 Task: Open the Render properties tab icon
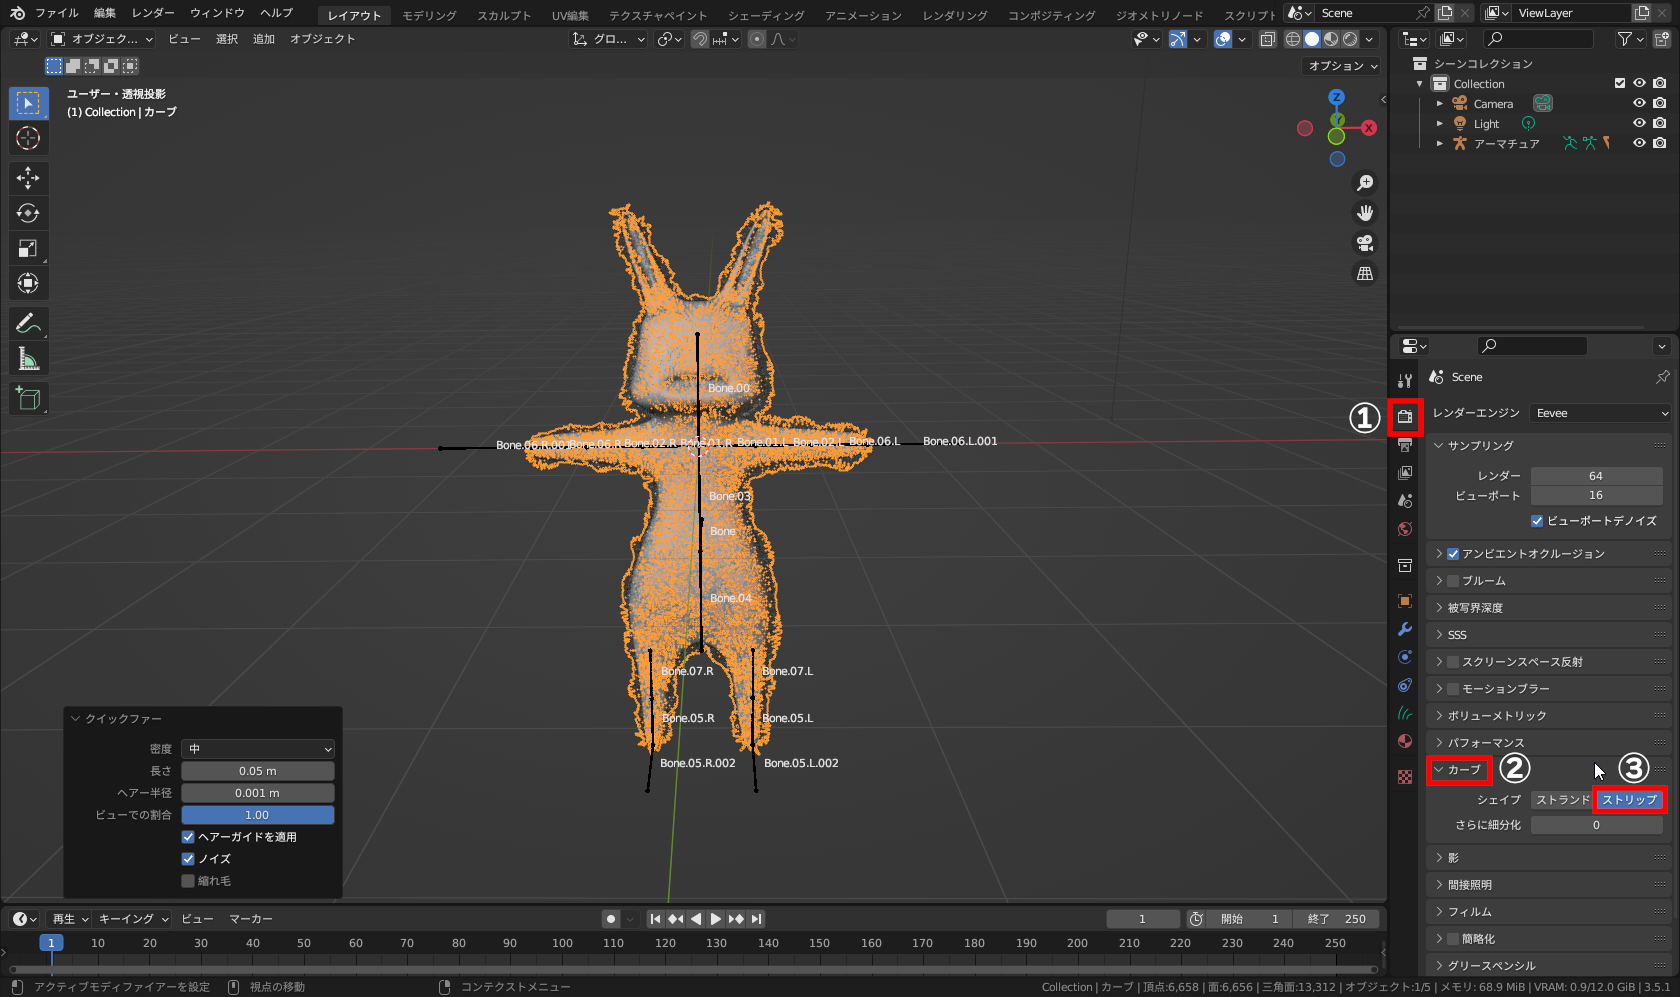pos(1405,416)
